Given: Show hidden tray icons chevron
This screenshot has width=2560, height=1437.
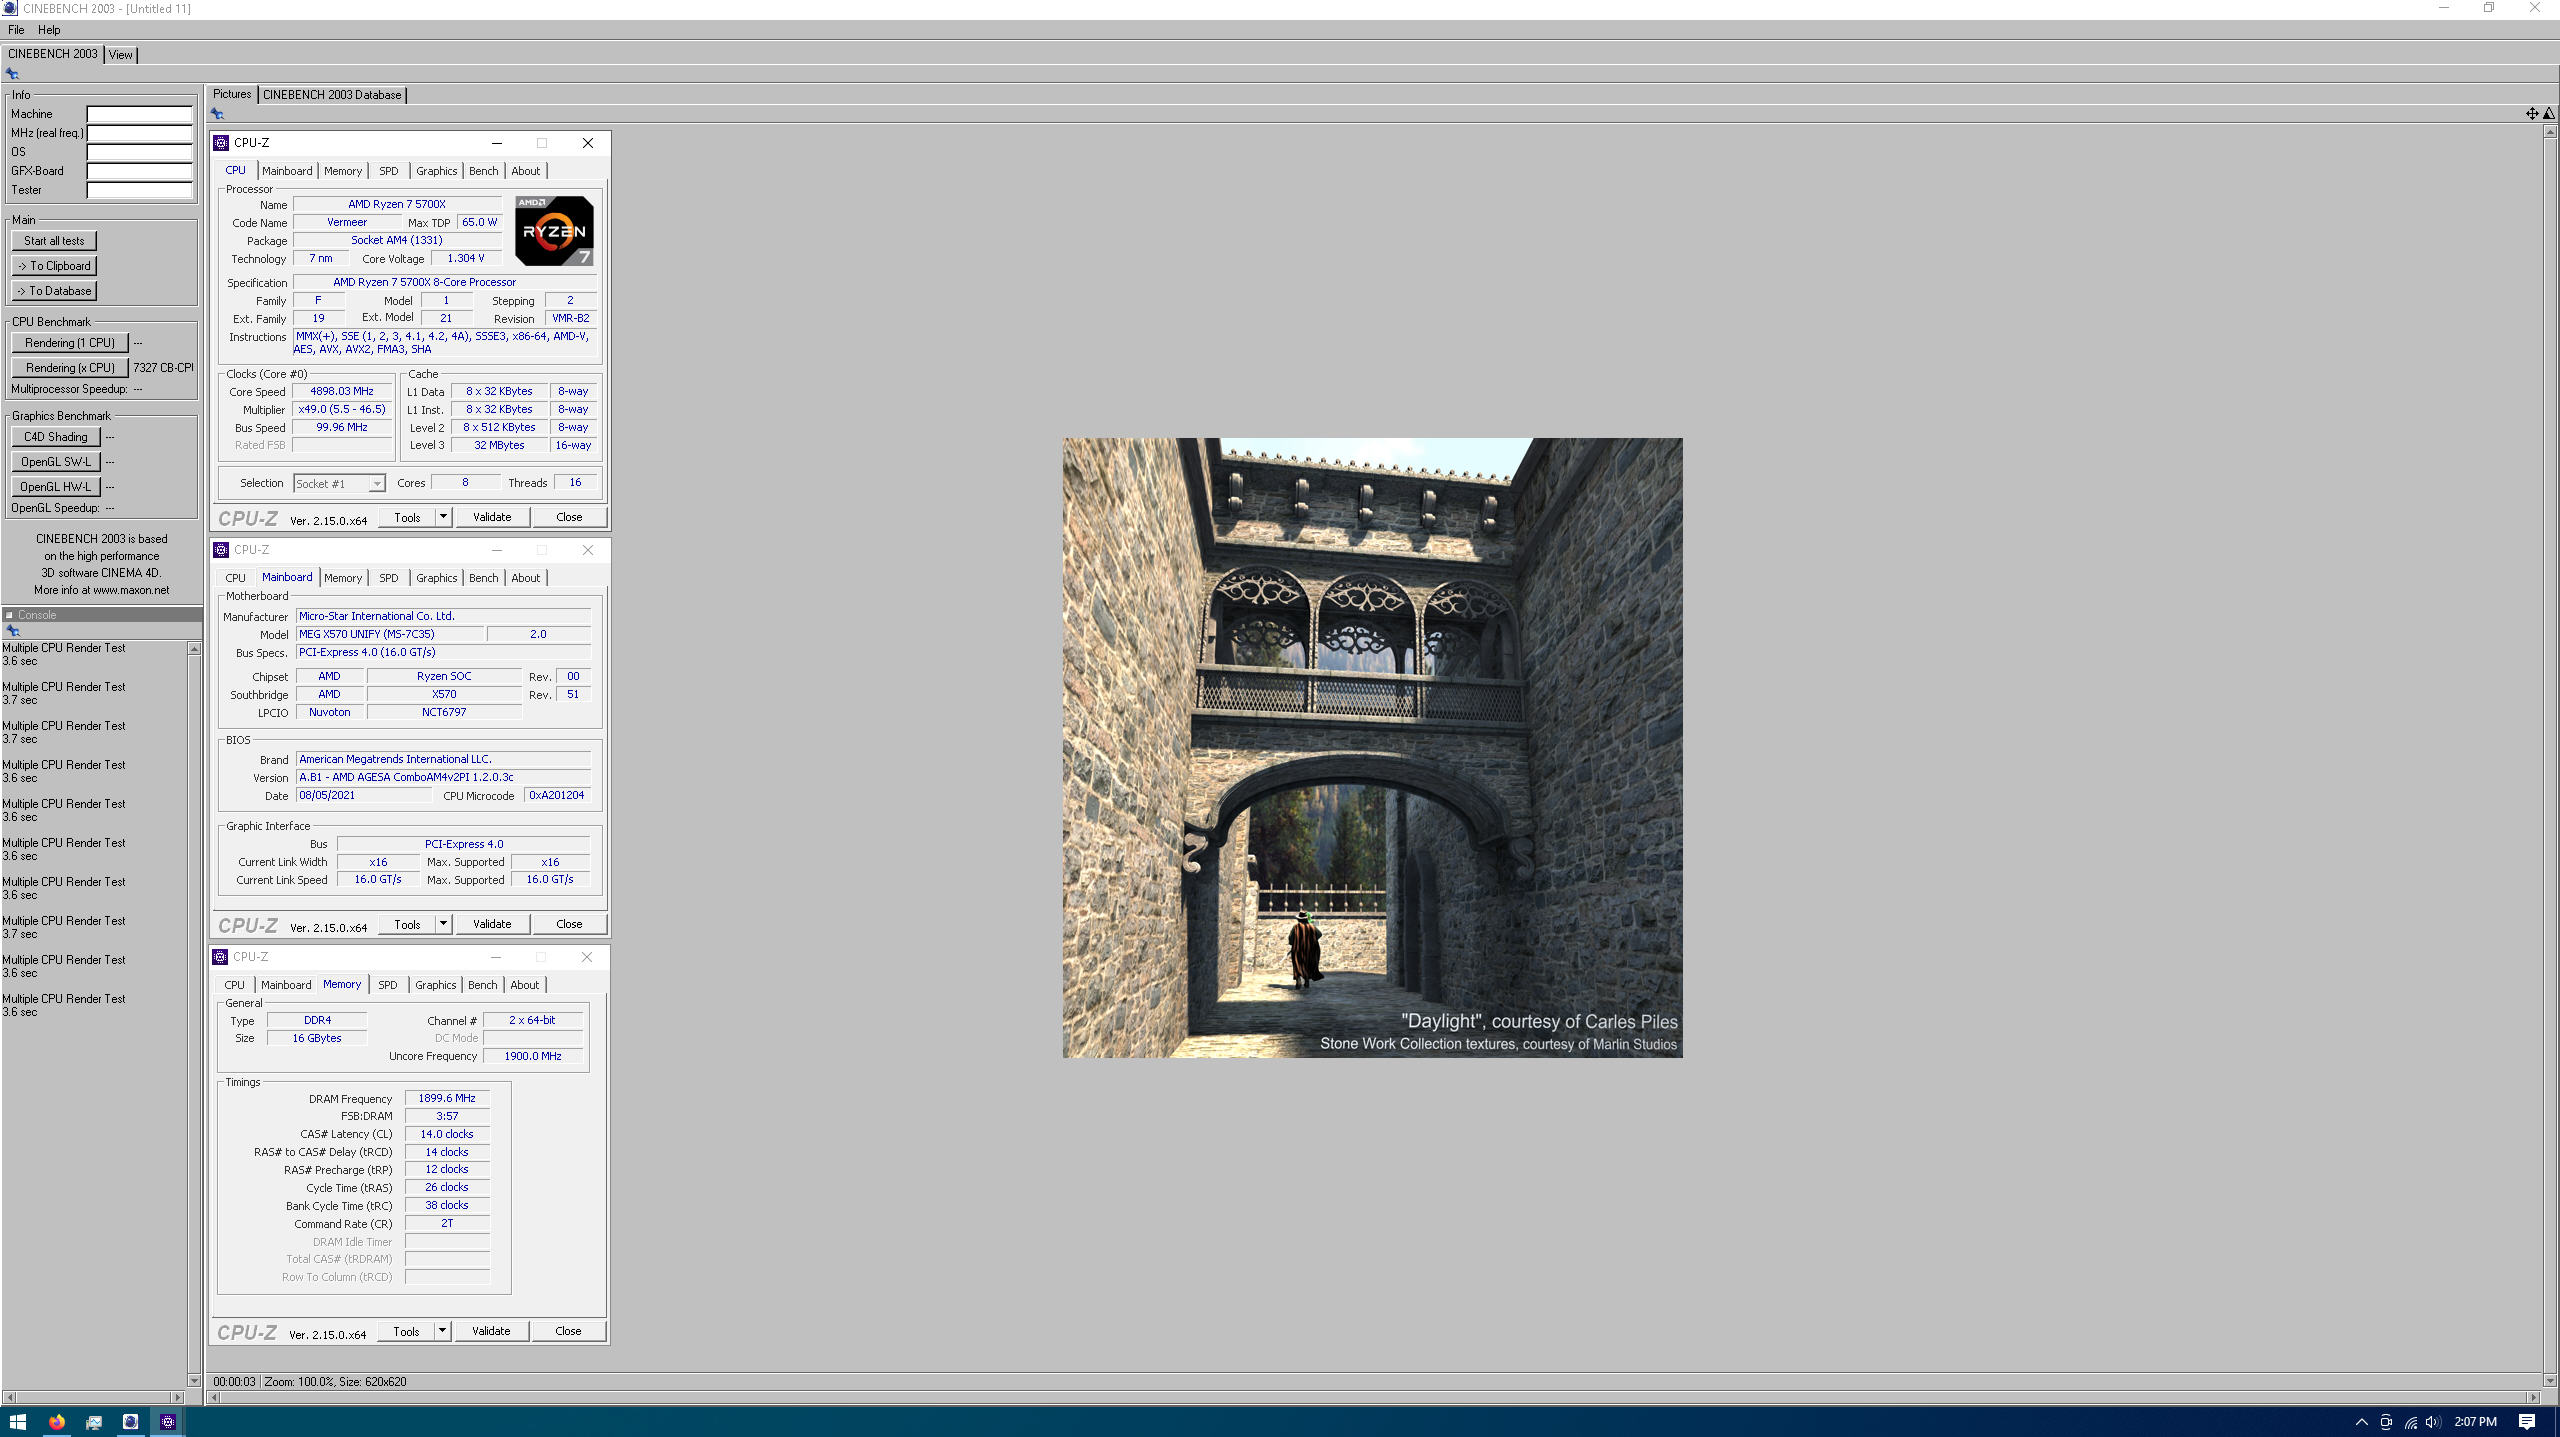Looking at the screenshot, I should point(2361,1422).
